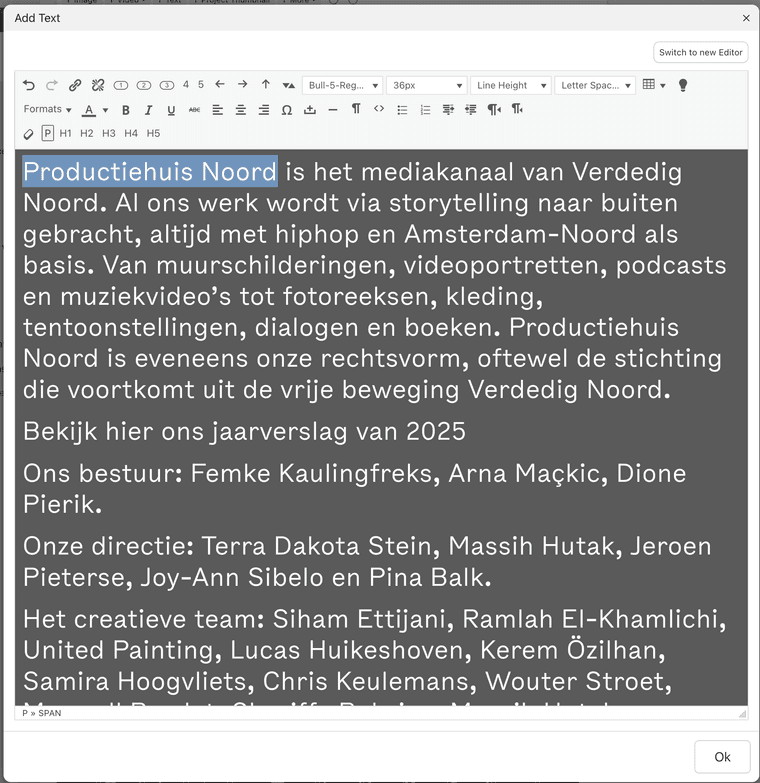Remove link with the broken chain icon

coord(98,85)
